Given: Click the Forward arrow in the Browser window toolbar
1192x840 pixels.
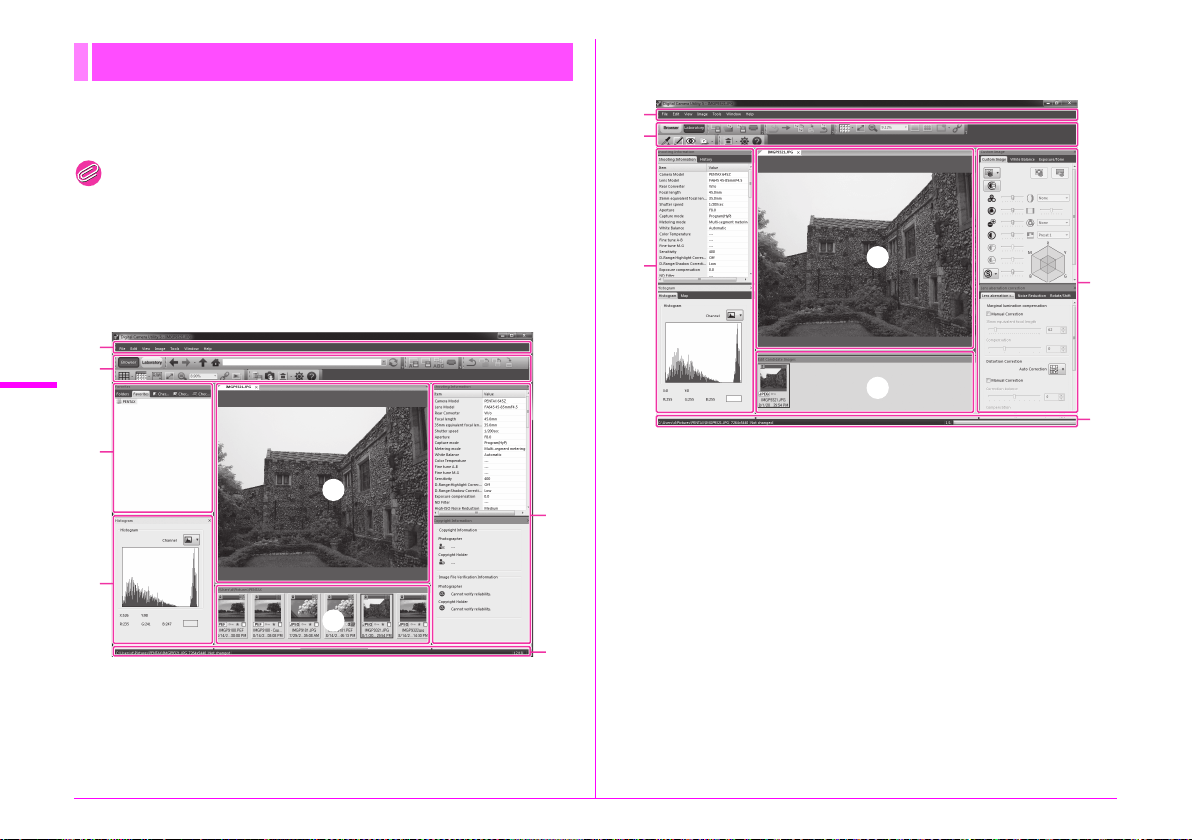Looking at the screenshot, I should pos(186,363).
